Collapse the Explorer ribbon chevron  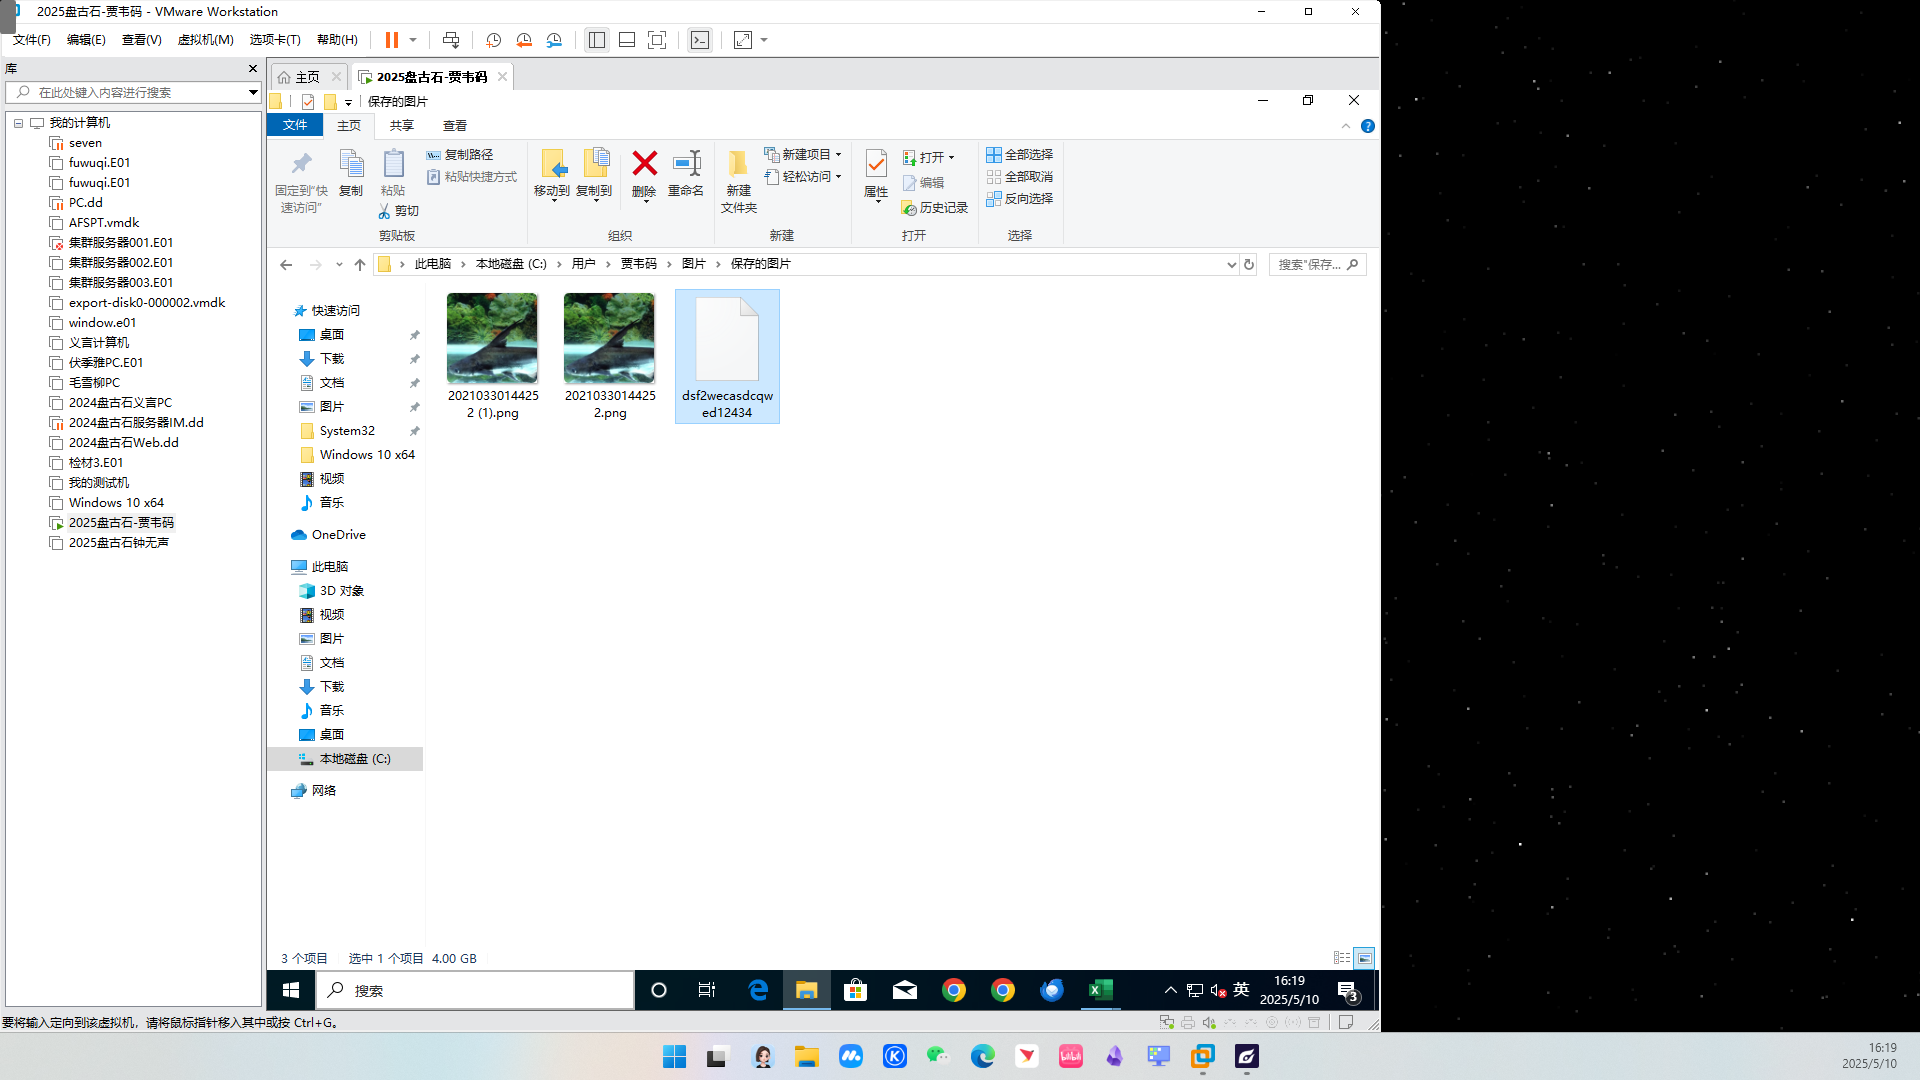coord(1346,126)
